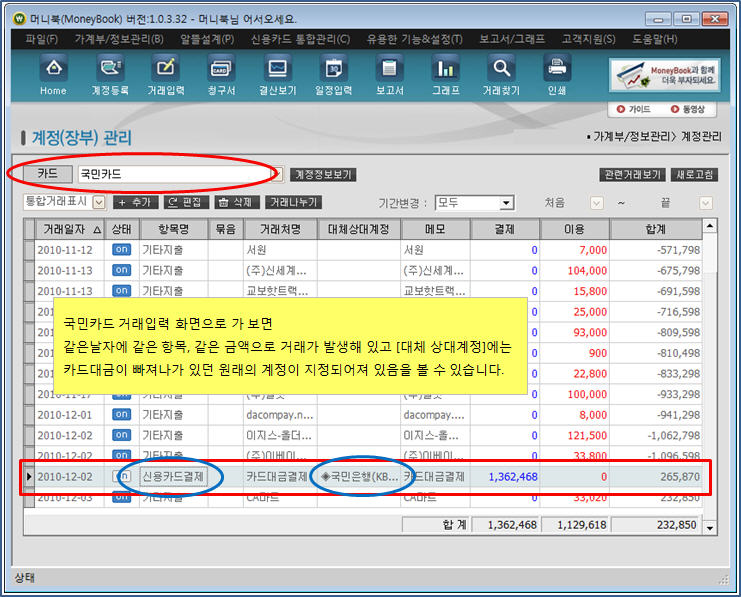741x597 pixels.
Task: Open the 동영상 video link
Action: click(x=688, y=109)
